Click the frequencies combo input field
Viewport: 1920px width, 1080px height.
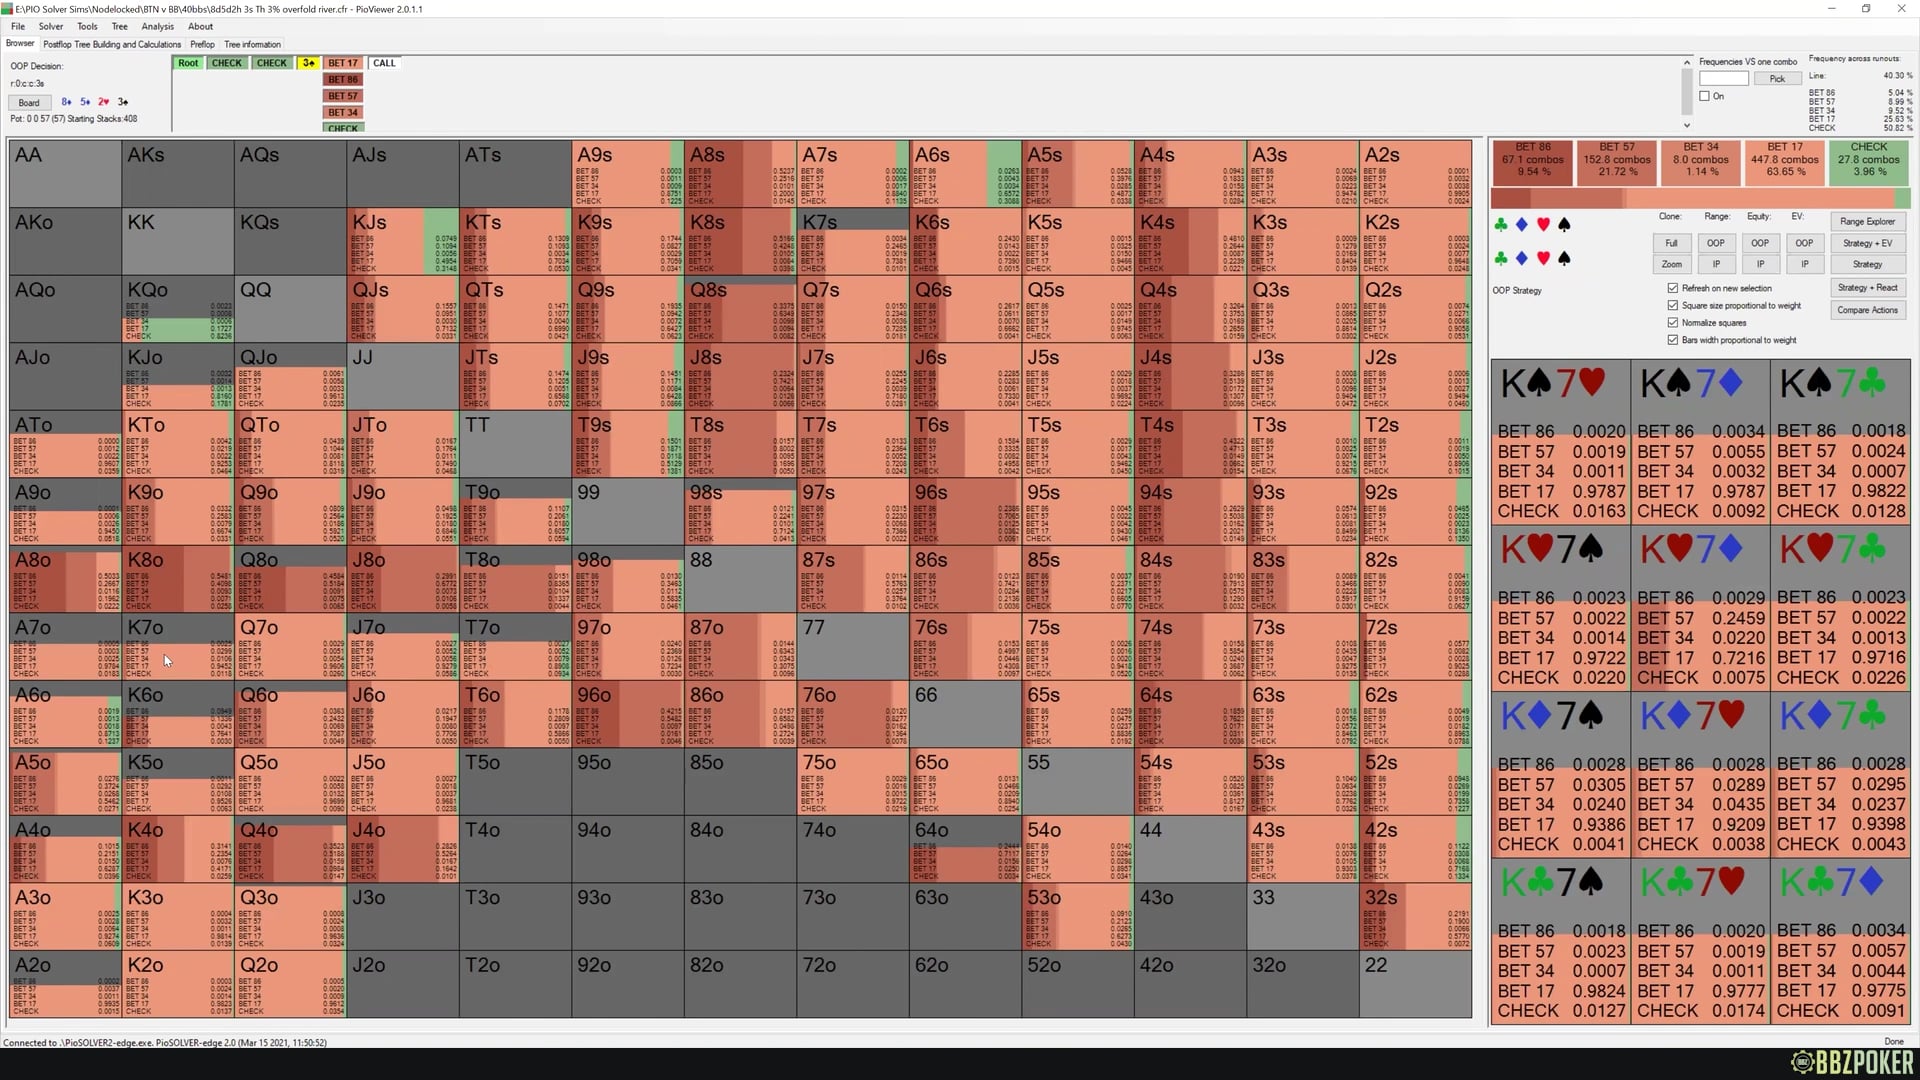(1723, 79)
